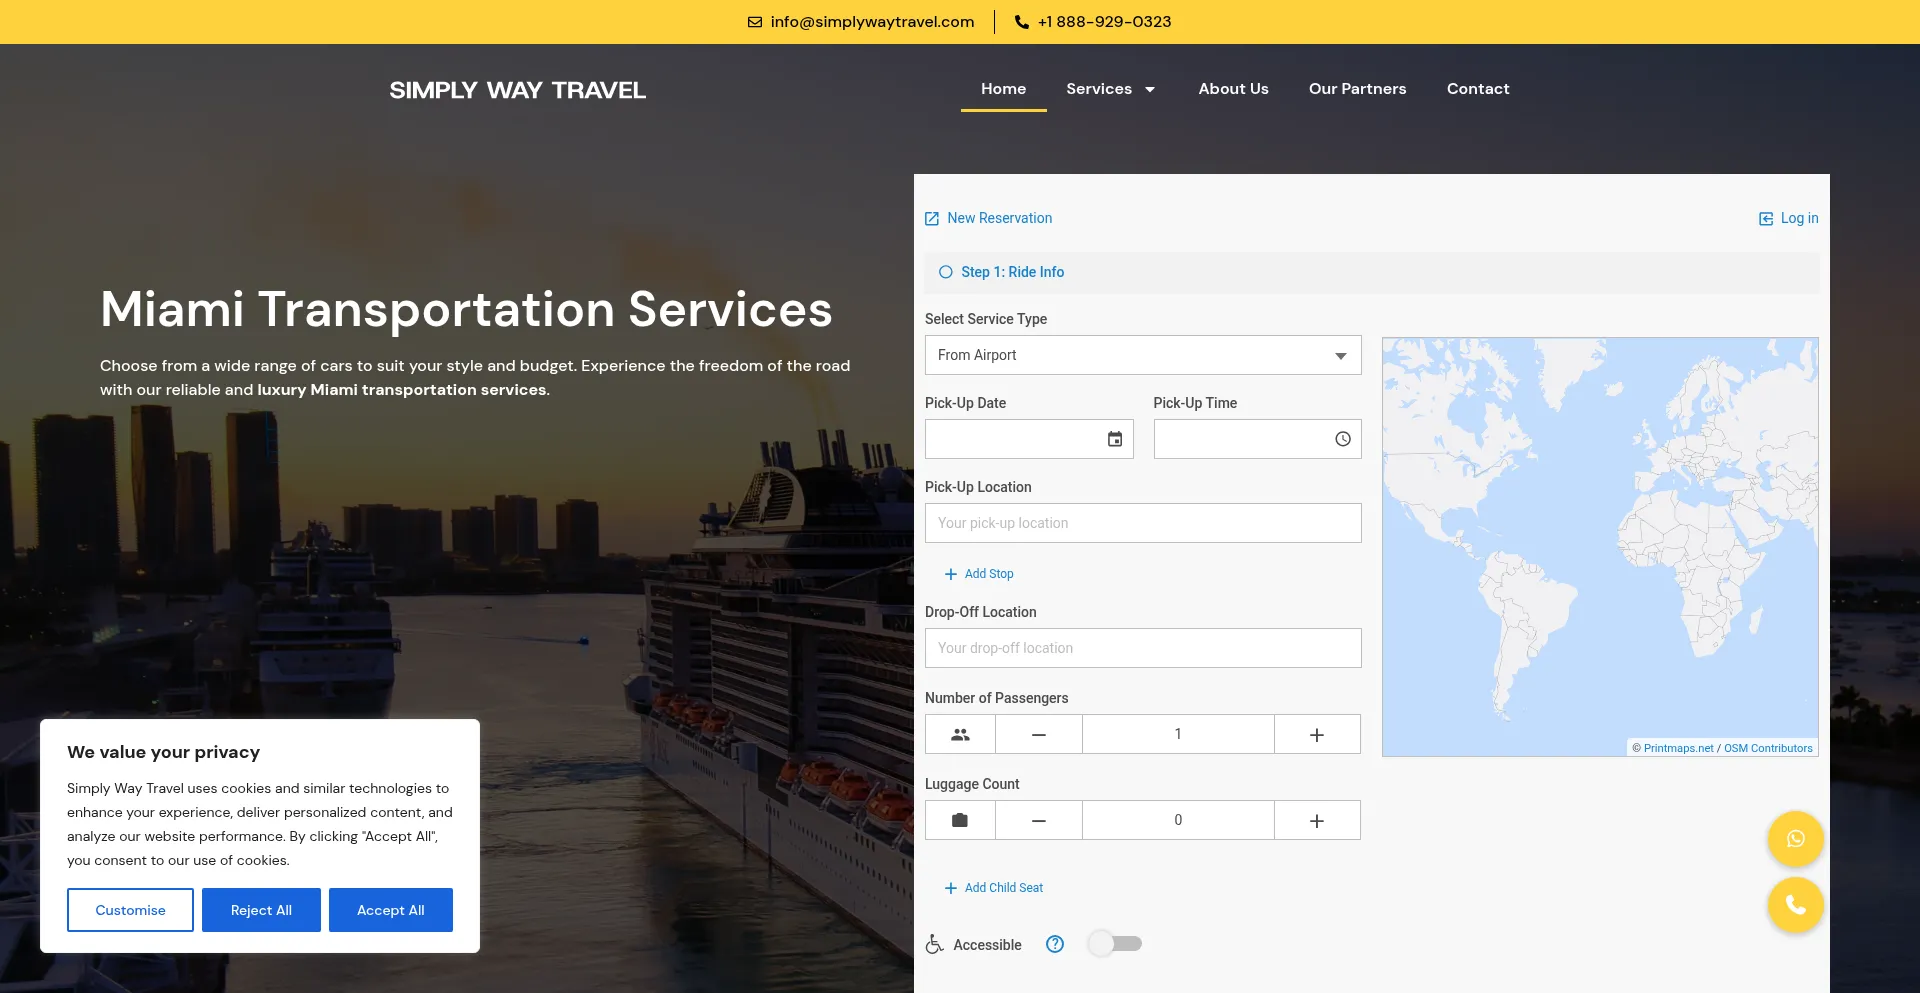Open the Our Partners menu item
The image size is (1920, 993).
tap(1357, 89)
